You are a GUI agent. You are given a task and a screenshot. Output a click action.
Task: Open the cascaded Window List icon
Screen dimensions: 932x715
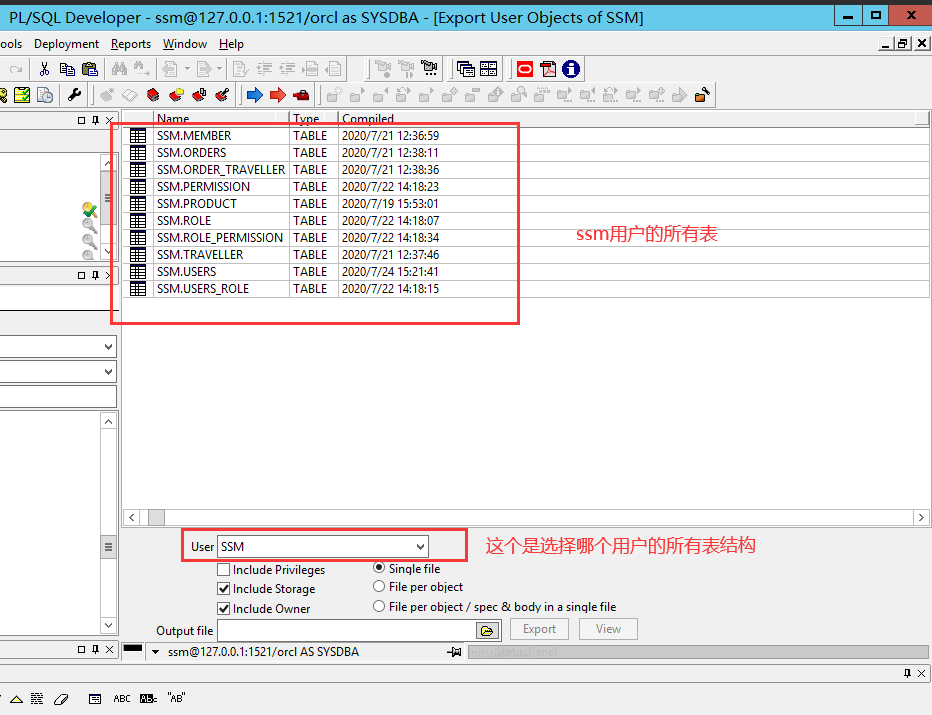point(465,70)
